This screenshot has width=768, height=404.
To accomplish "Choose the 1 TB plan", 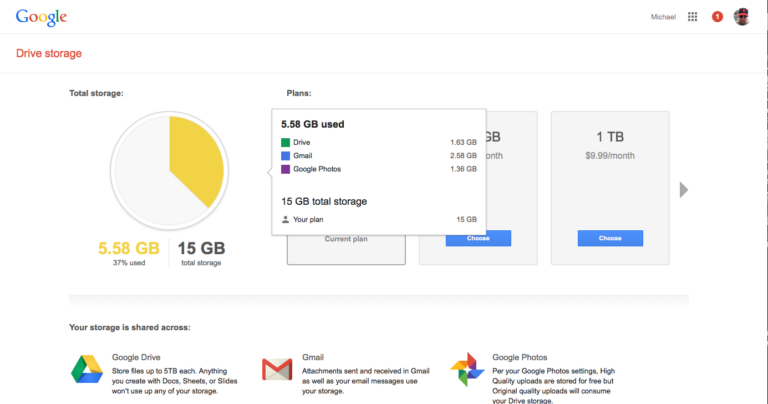I will tap(610, 238).
